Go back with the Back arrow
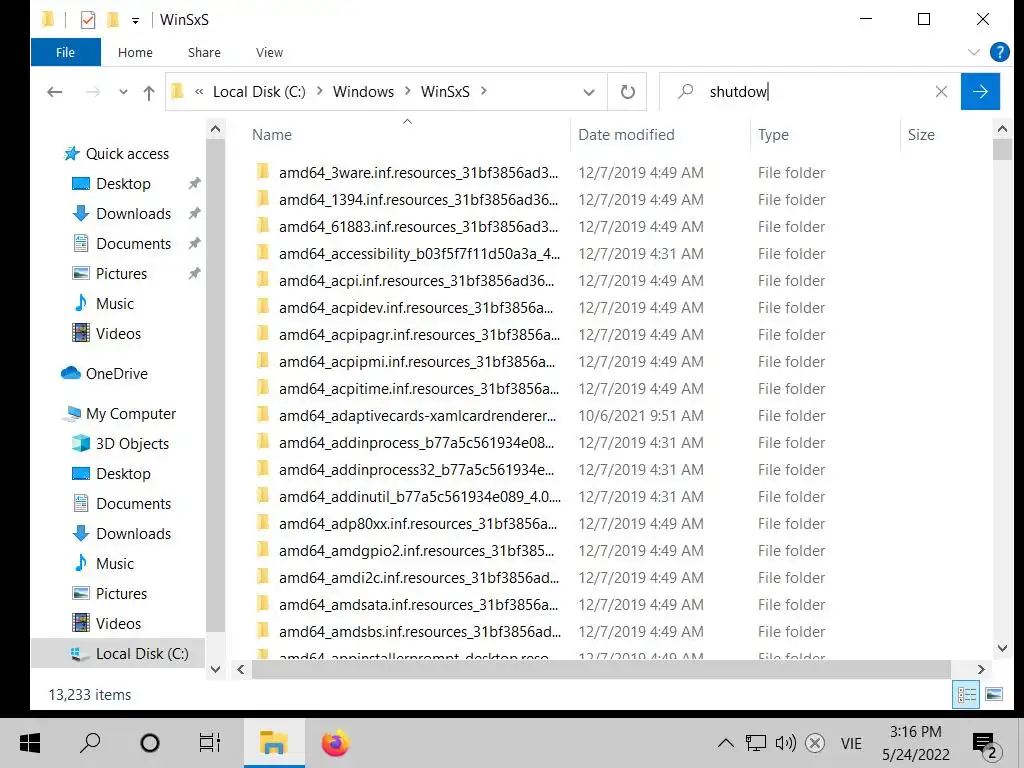 click(x=55, y=92)
